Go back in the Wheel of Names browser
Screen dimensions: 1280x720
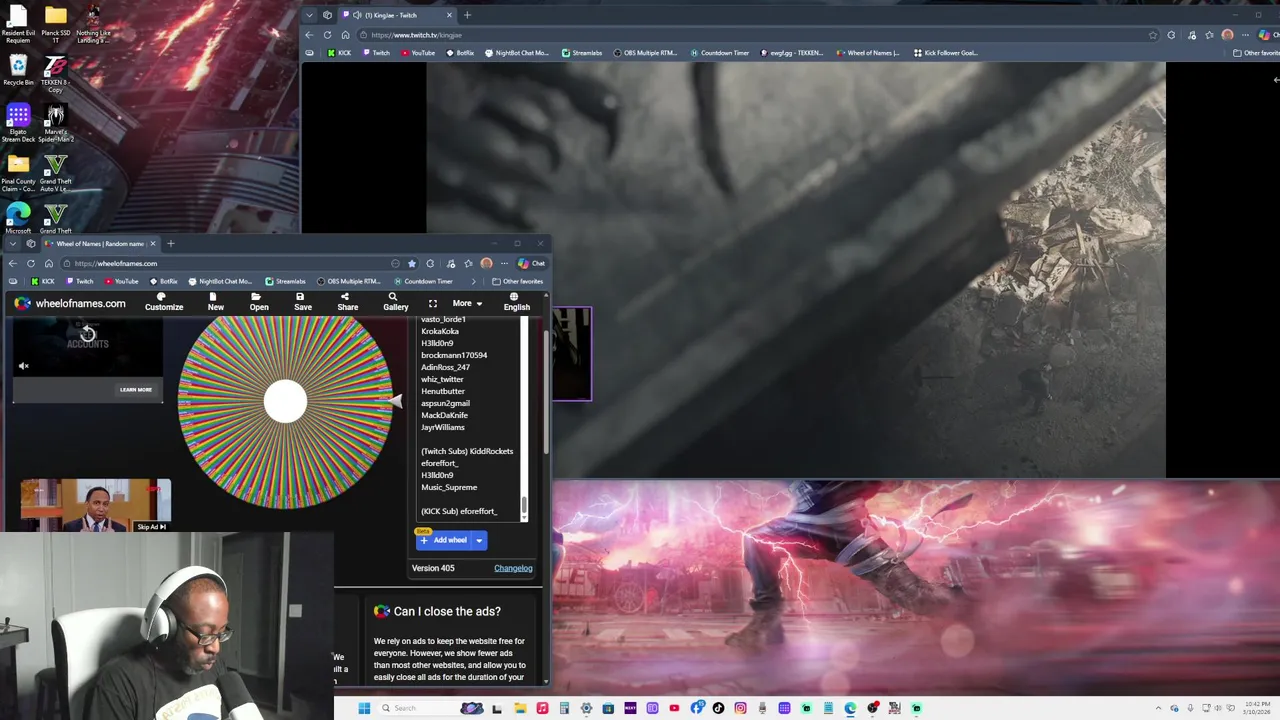[x=12, y=263]
